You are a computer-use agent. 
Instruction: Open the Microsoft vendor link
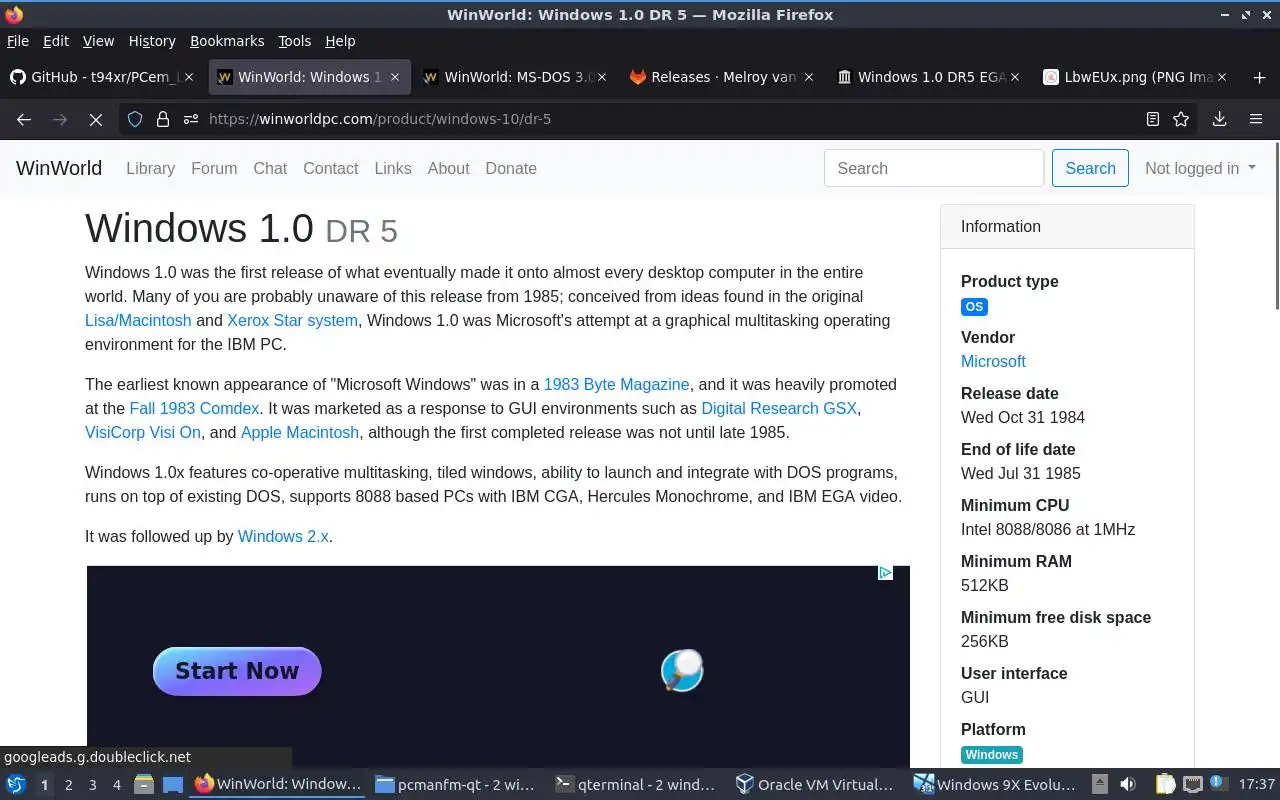coord(993,361)
